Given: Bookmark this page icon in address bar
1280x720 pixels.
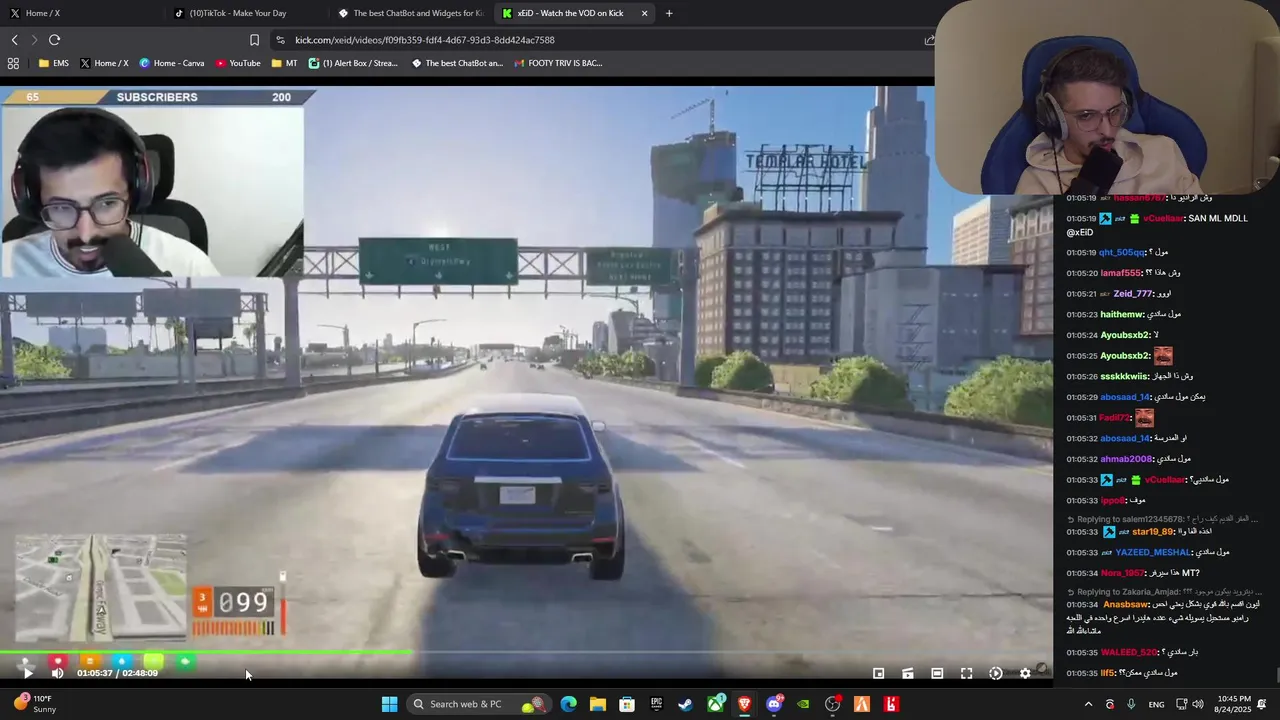Looking at the screenshot, I should click(254, 40).
